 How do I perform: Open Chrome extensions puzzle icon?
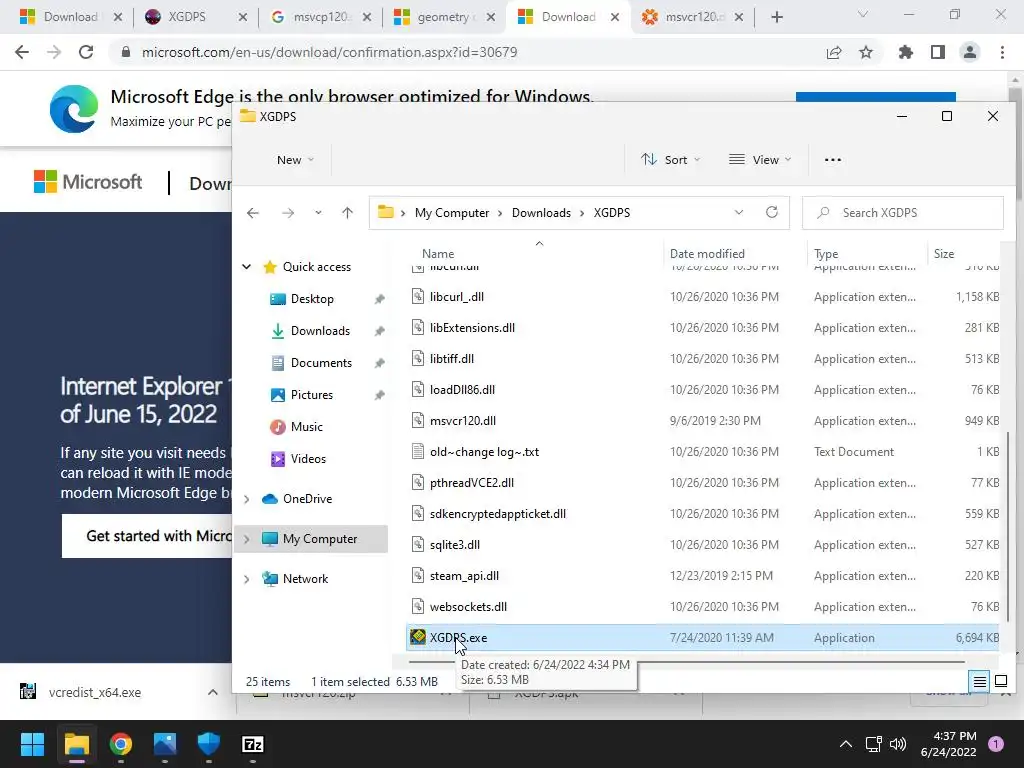point(905,52)
